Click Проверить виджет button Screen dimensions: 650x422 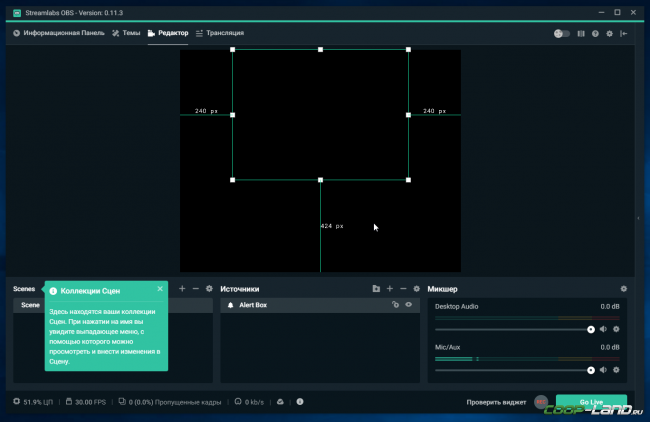[x=496, y=402]
